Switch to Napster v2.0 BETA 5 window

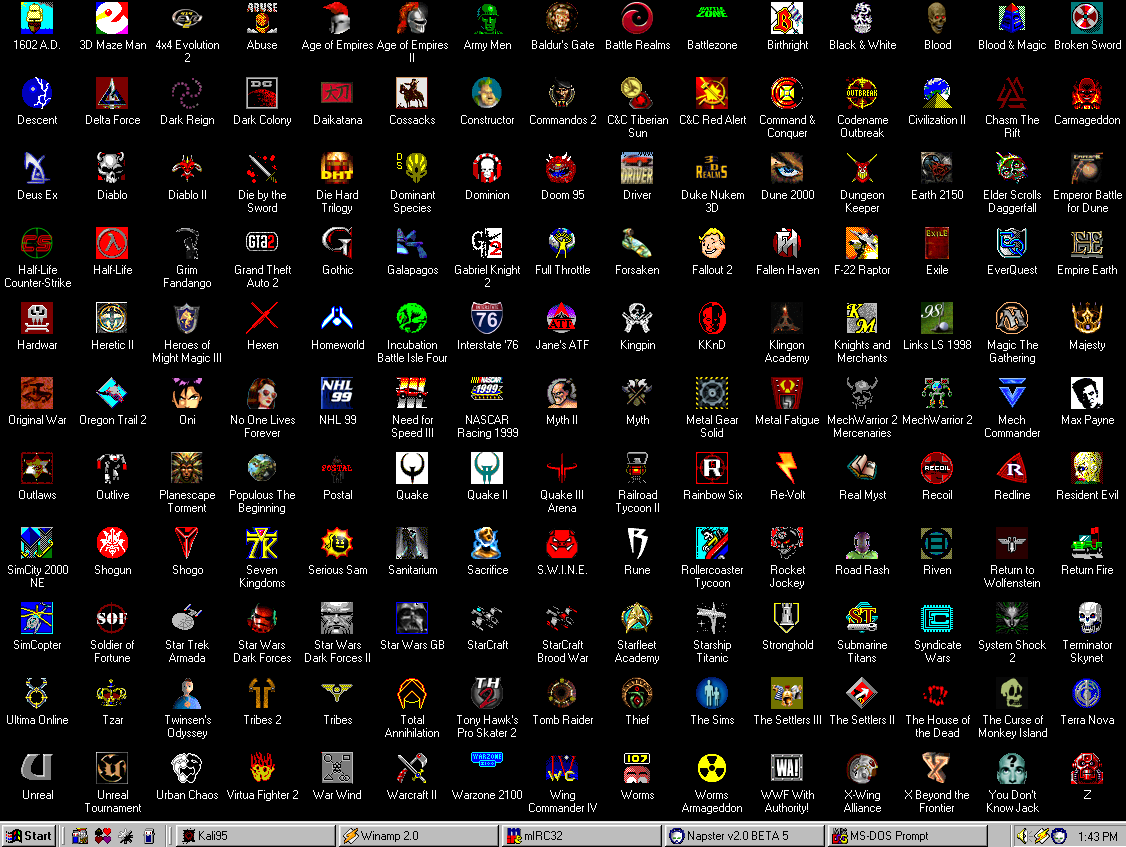coord(745,836)
